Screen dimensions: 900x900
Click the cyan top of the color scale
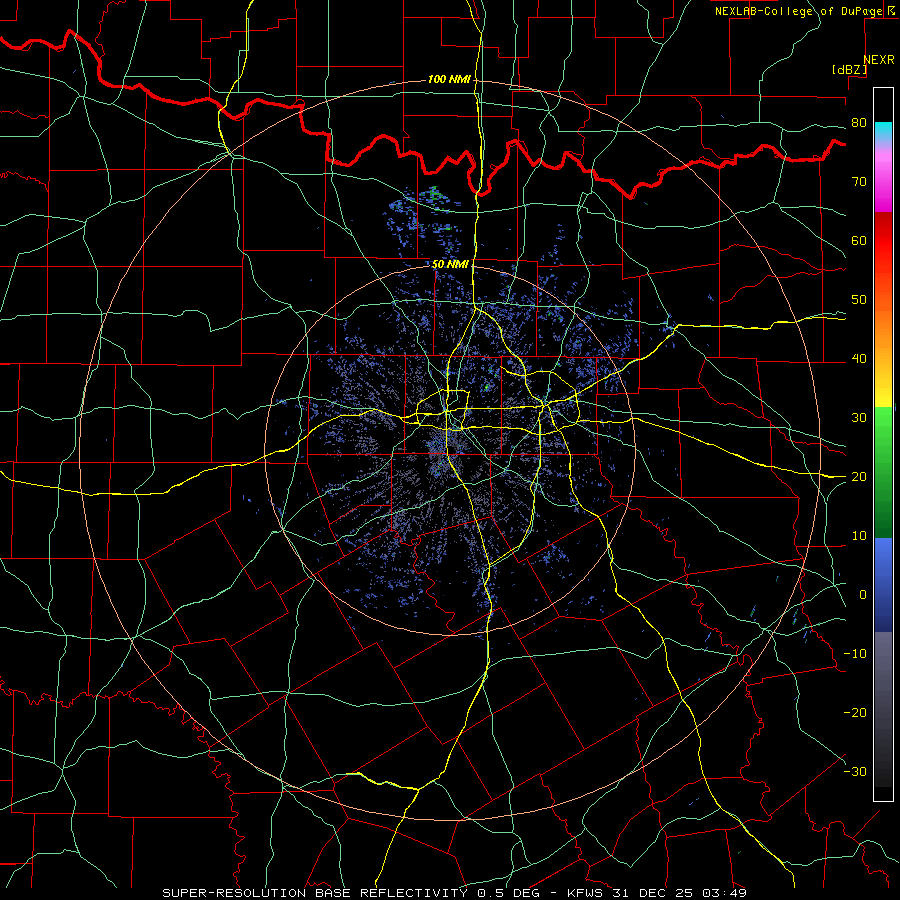coord(883,129)
